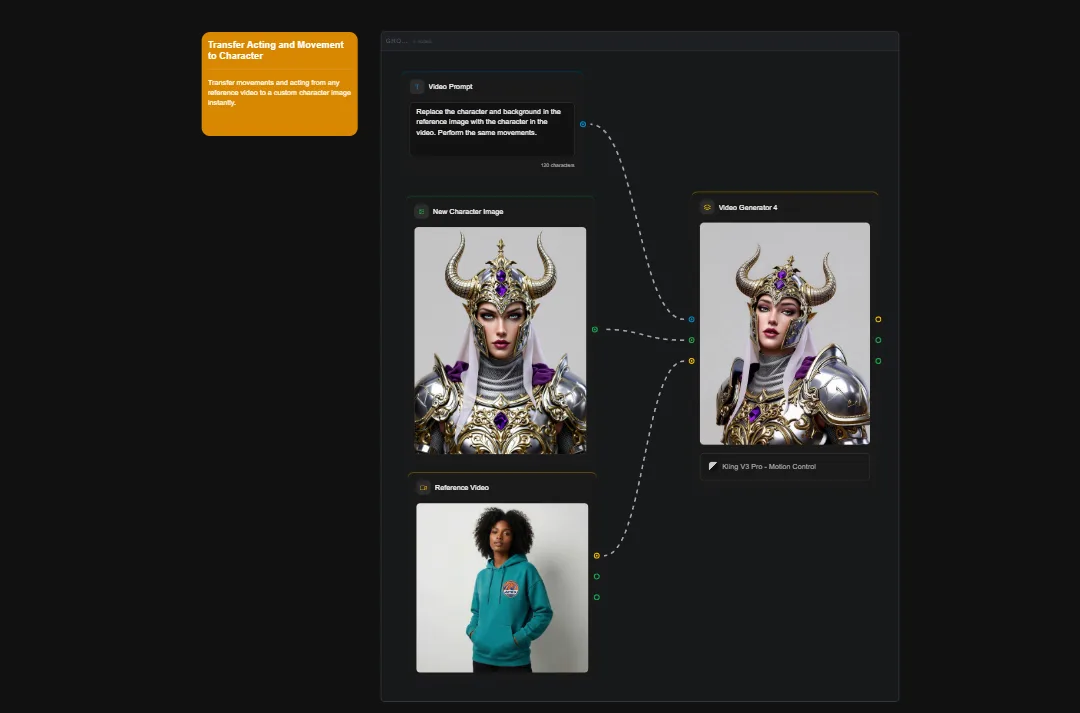Click the green output port on Video Generator 4

click(878, 339)
